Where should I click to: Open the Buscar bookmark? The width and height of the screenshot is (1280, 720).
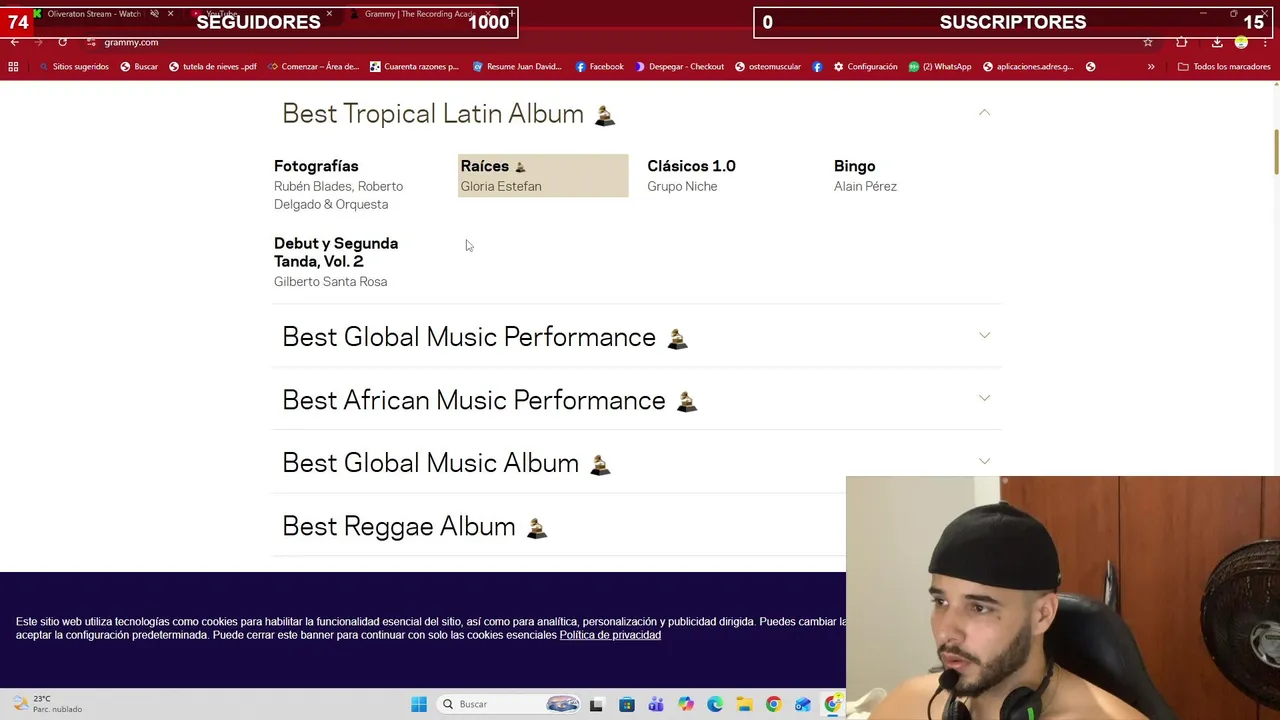139,67
